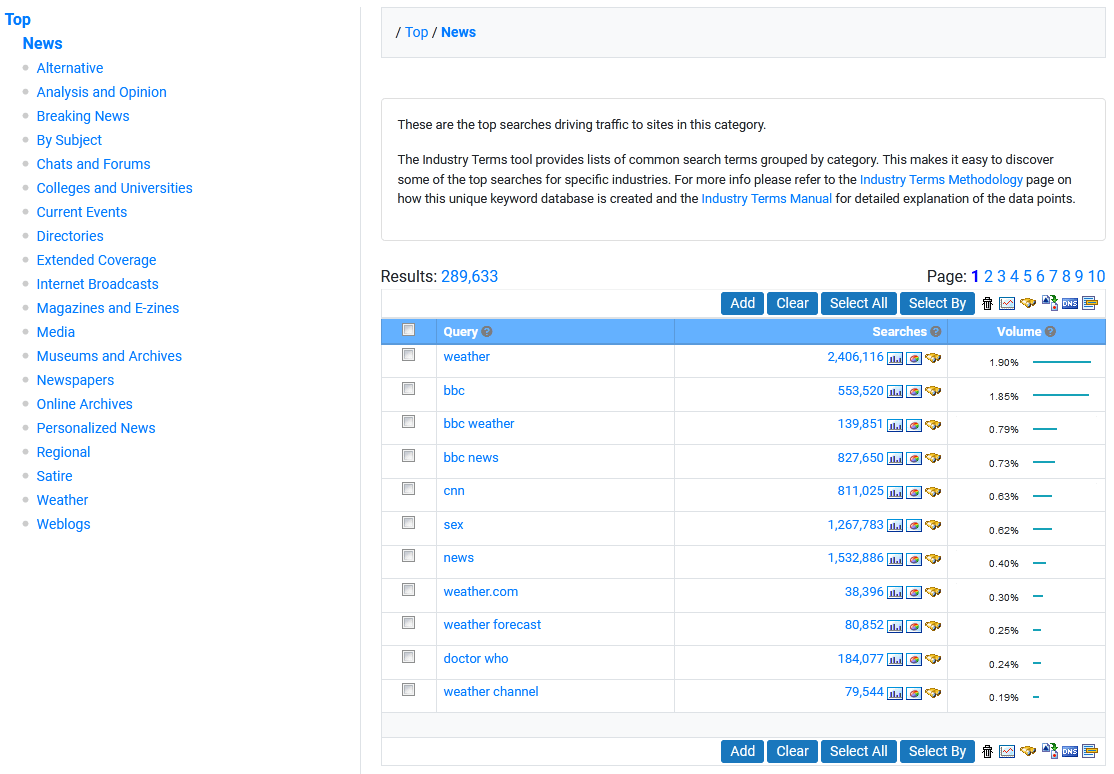Screen dimensions: 1114x774
Task: Check the box for the bbc query
Action: point(409,389)
